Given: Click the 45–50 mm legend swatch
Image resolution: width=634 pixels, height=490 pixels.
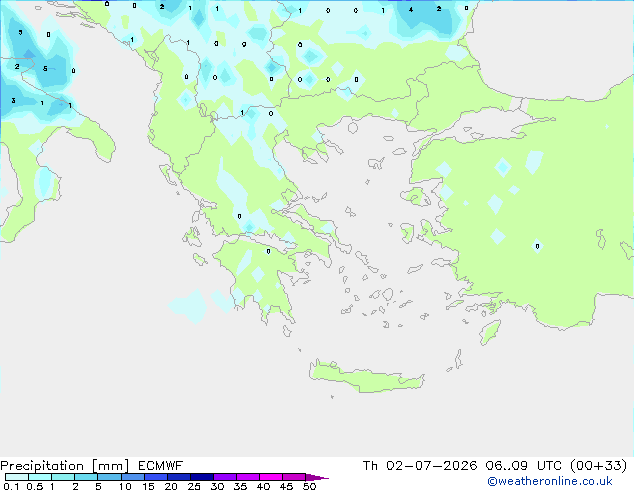Looking at the screenshot, I should [294, 477].
